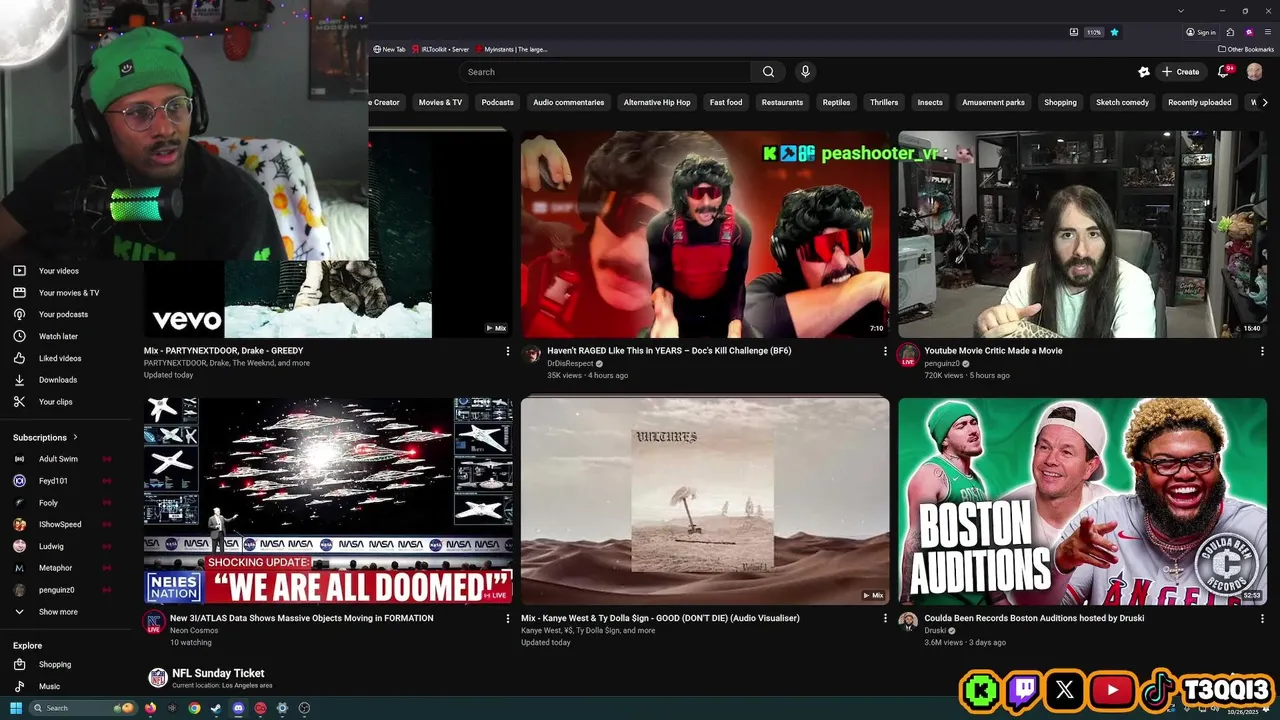Click browser Sign in button
The height and width of the screenshot is (720, 1280).
(1201, 32)
